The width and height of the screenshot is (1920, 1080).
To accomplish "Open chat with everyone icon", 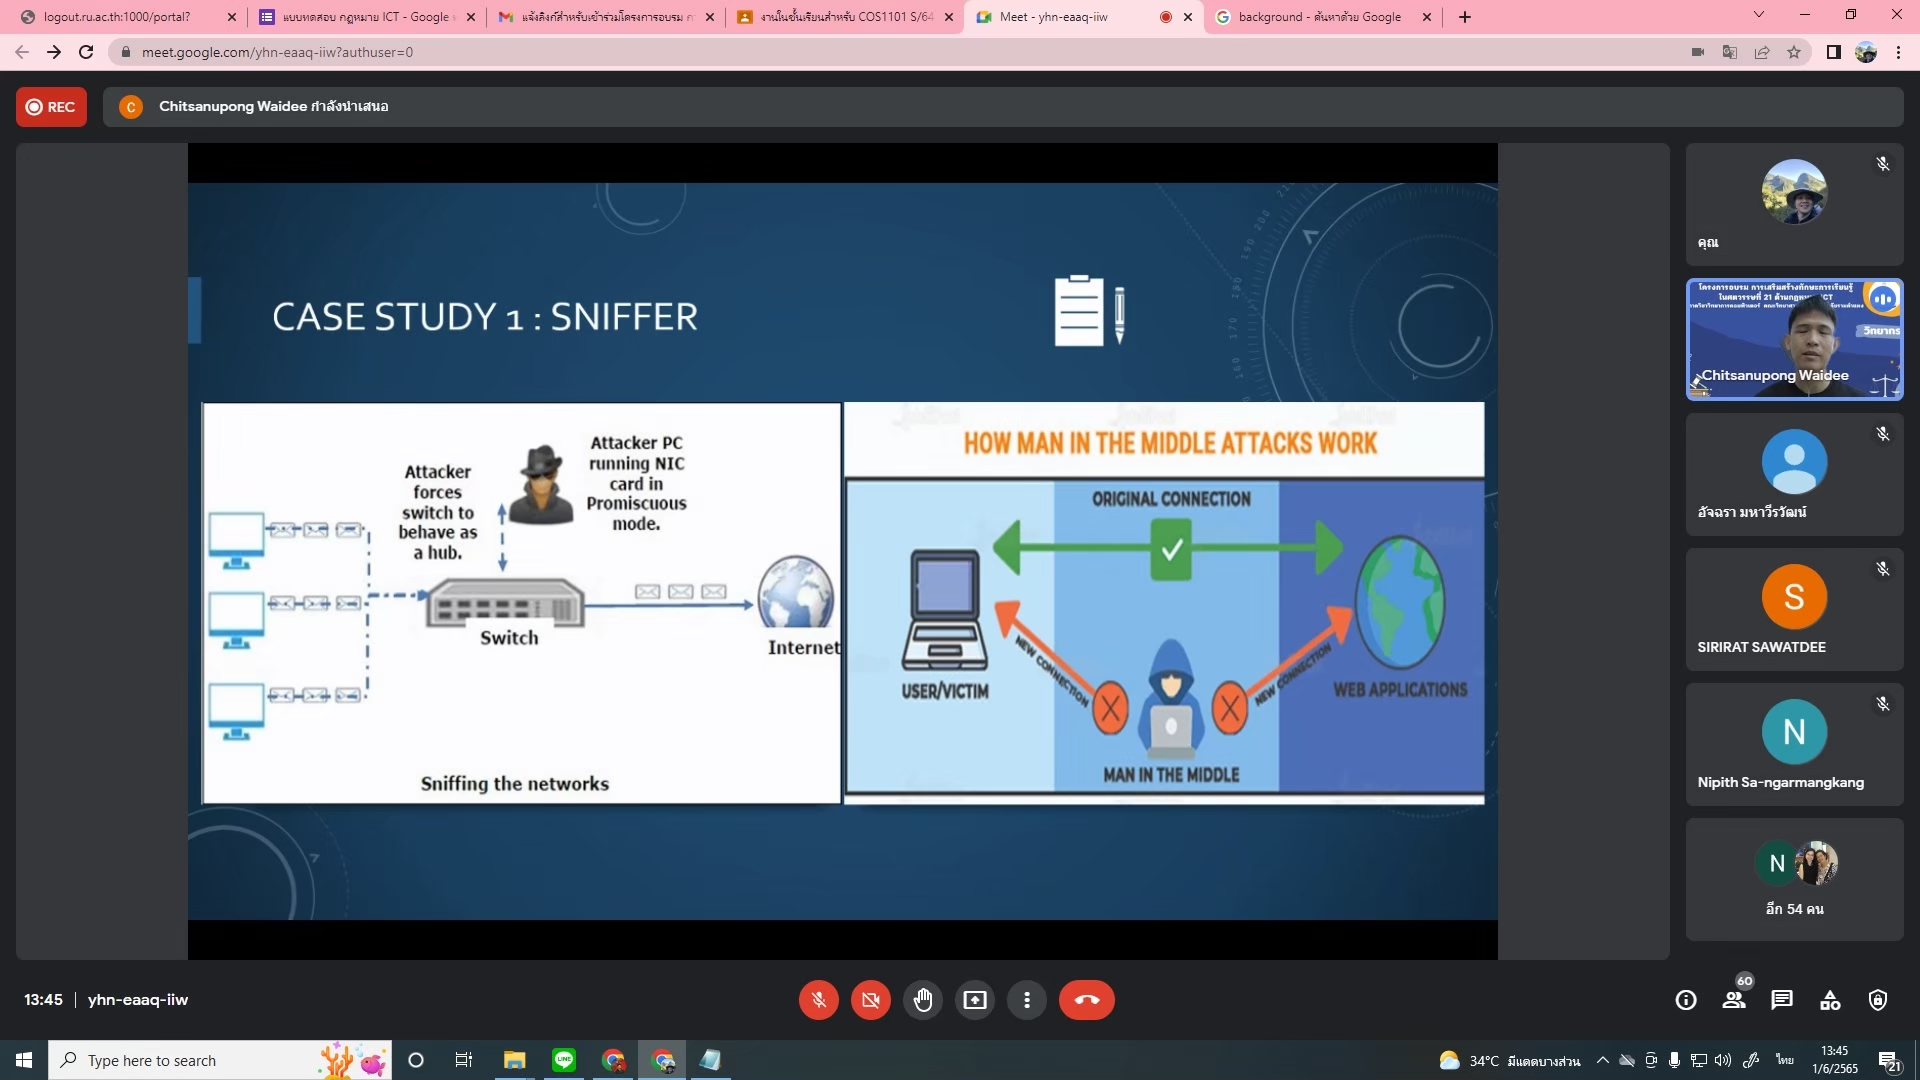I will [1782, 1000].
